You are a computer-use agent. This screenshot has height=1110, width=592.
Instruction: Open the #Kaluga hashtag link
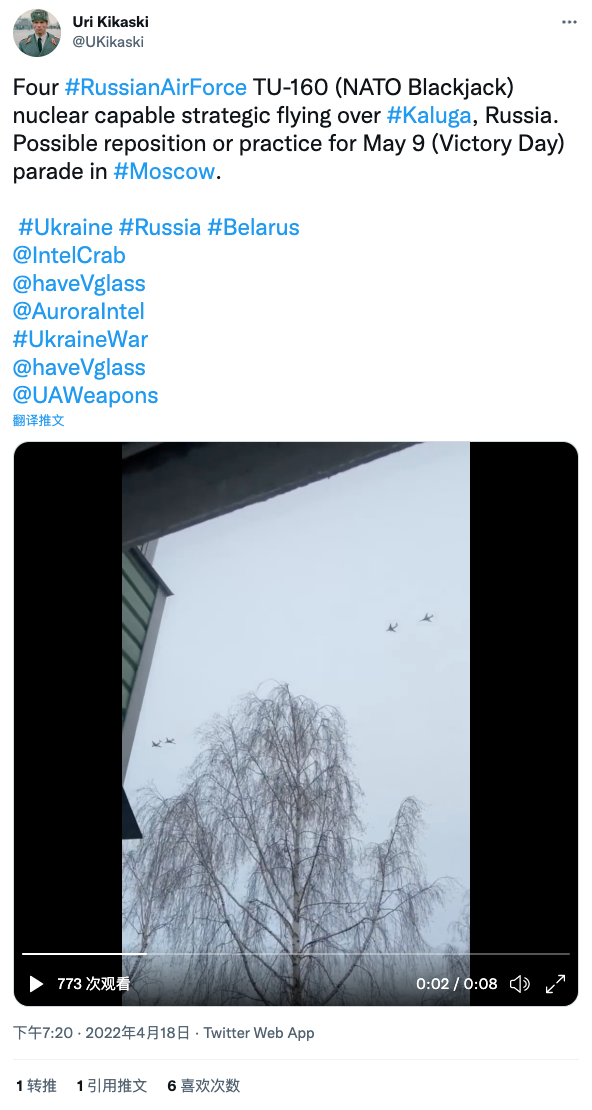point(428,115)
